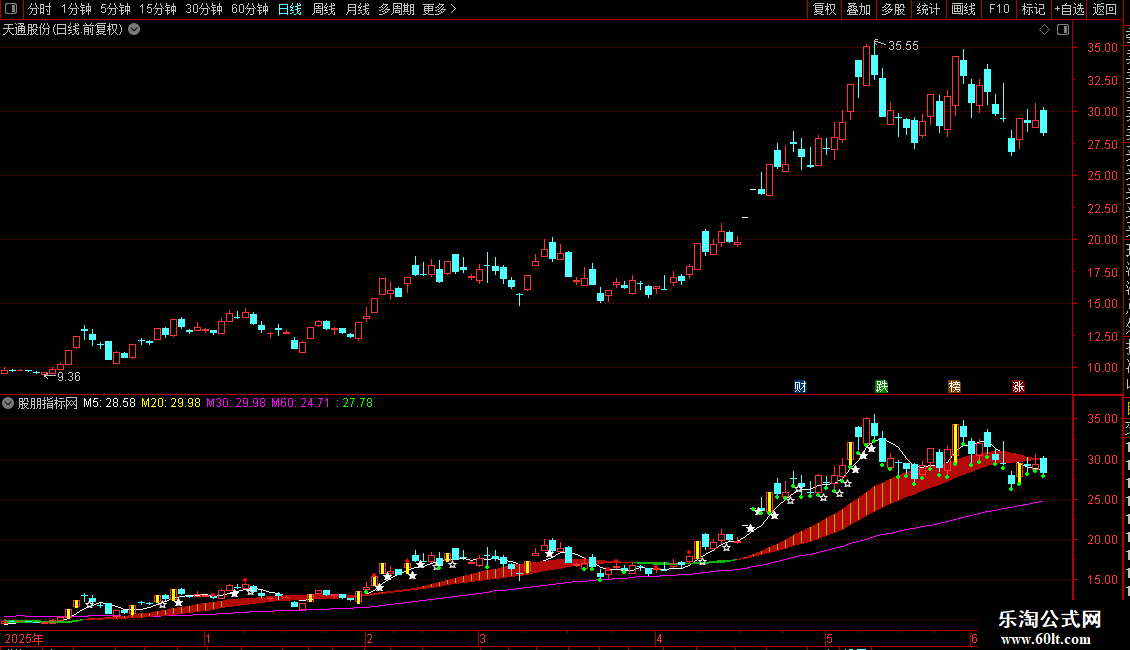1130x650 pixels.
Task: Click month 3 on the time axis
Action: 482,638
